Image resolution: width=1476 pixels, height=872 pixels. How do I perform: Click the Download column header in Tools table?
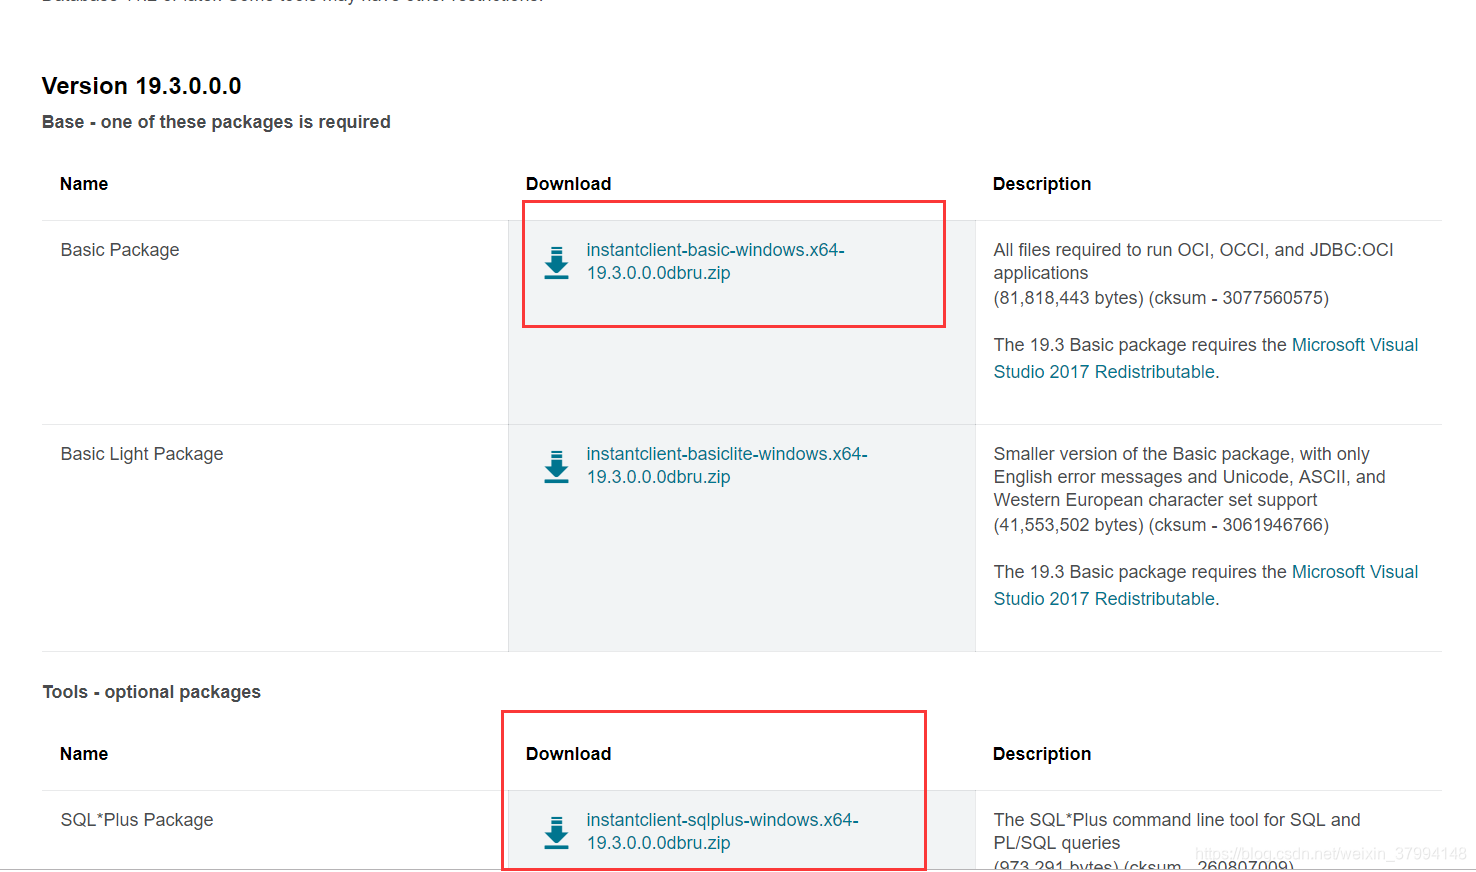click(569, 754)
